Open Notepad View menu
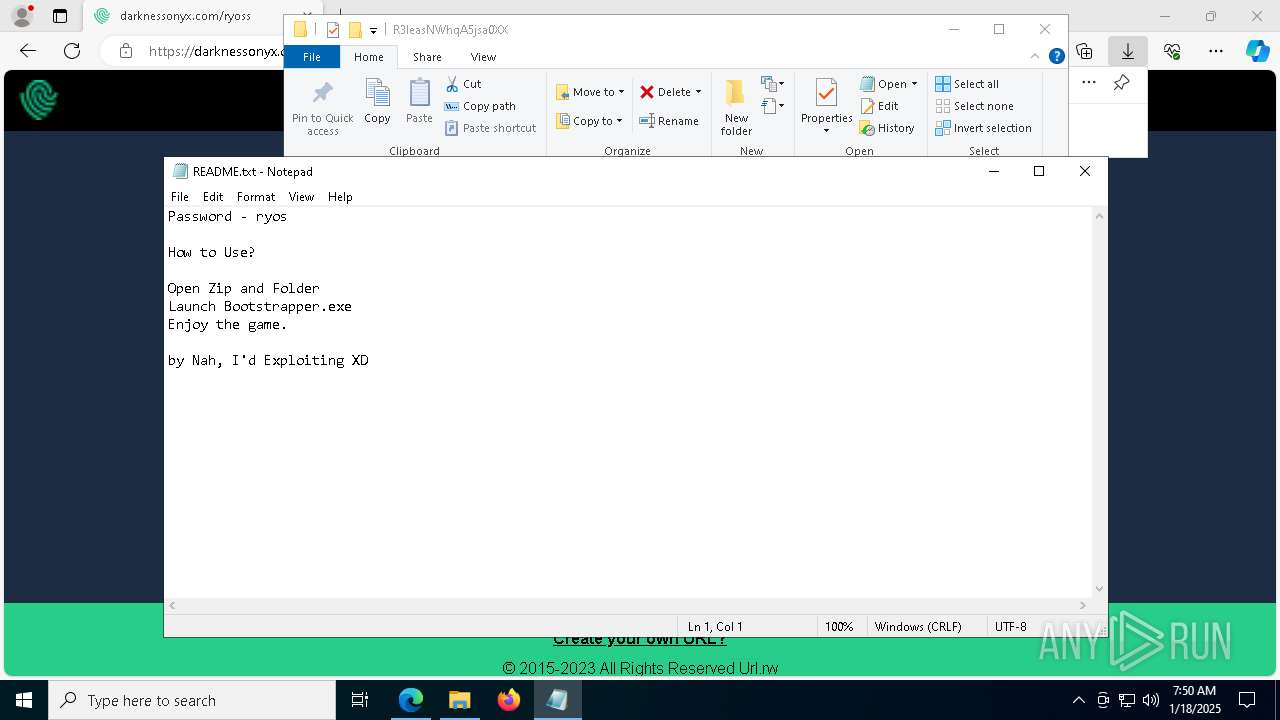 301,197
